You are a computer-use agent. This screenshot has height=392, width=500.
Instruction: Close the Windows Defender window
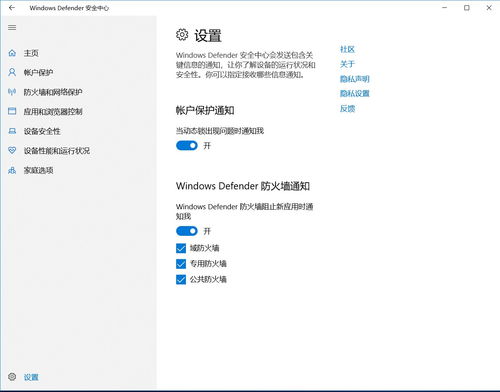tap(489, 8)
